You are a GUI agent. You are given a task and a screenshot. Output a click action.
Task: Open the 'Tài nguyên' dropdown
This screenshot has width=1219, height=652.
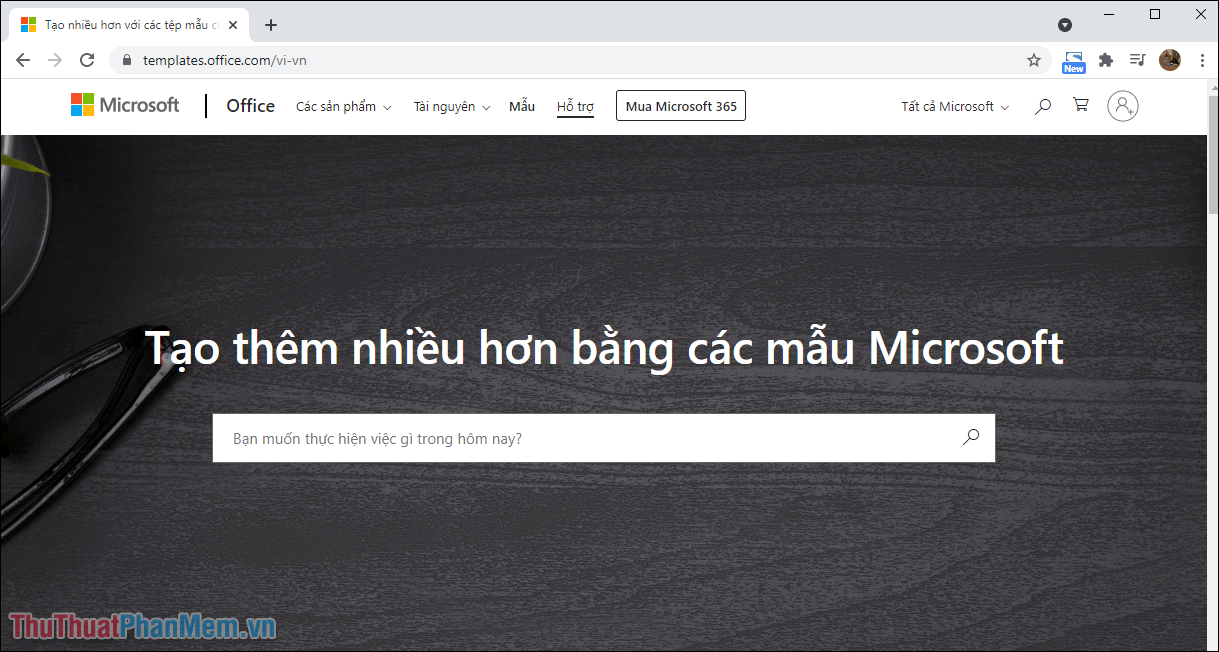click(x=451, y=105)
